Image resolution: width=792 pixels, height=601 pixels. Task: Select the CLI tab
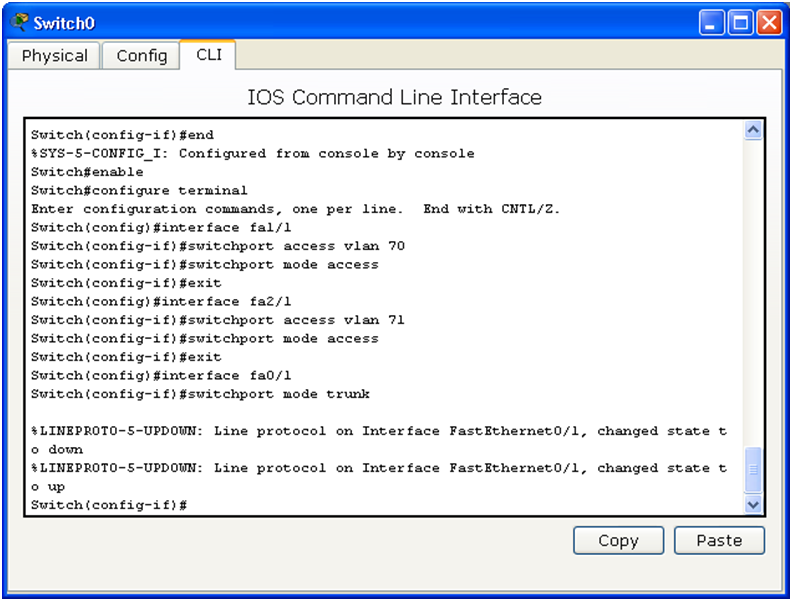tap(209, 55)
